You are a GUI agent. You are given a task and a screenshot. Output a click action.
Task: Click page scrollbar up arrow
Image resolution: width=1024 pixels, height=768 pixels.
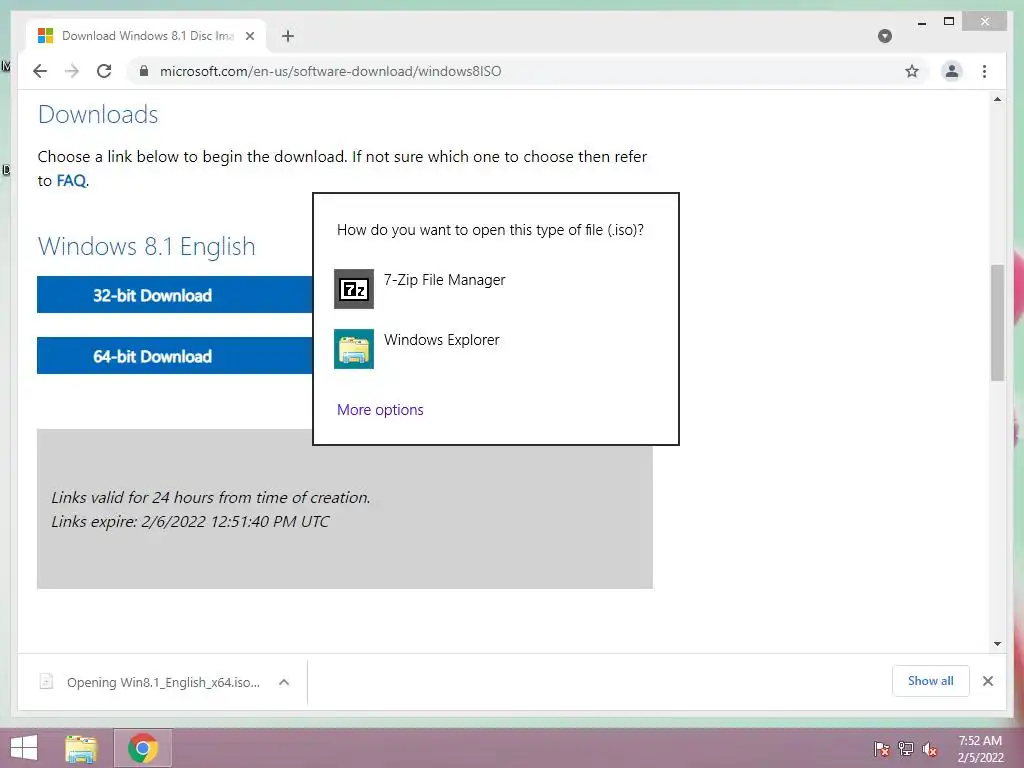click(x=997, y=100)
